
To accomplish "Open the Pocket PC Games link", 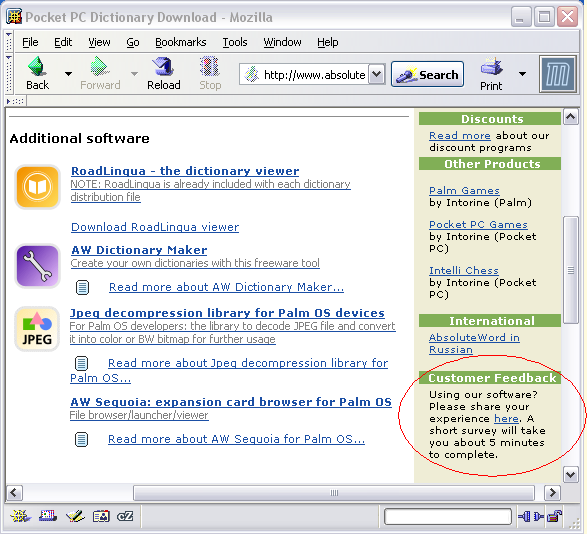I will 478,225.
